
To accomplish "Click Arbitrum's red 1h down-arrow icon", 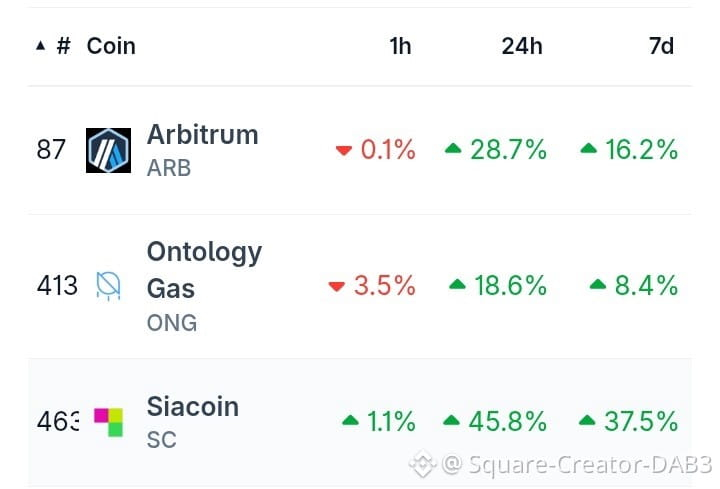I will 343,150.
